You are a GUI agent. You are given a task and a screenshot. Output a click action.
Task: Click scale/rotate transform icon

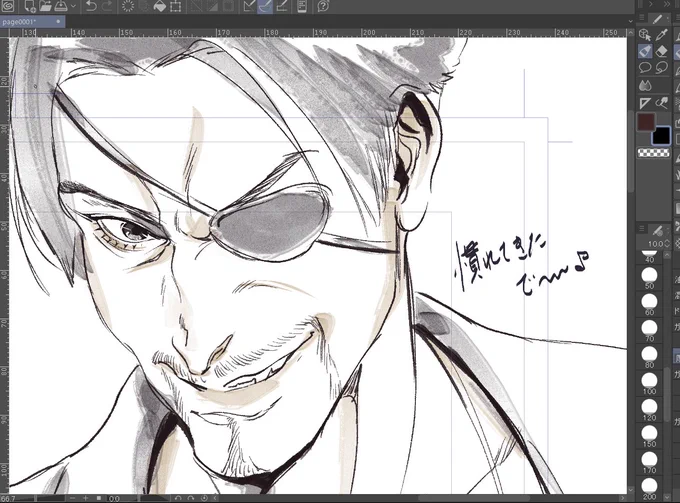[x=176, y=6]
